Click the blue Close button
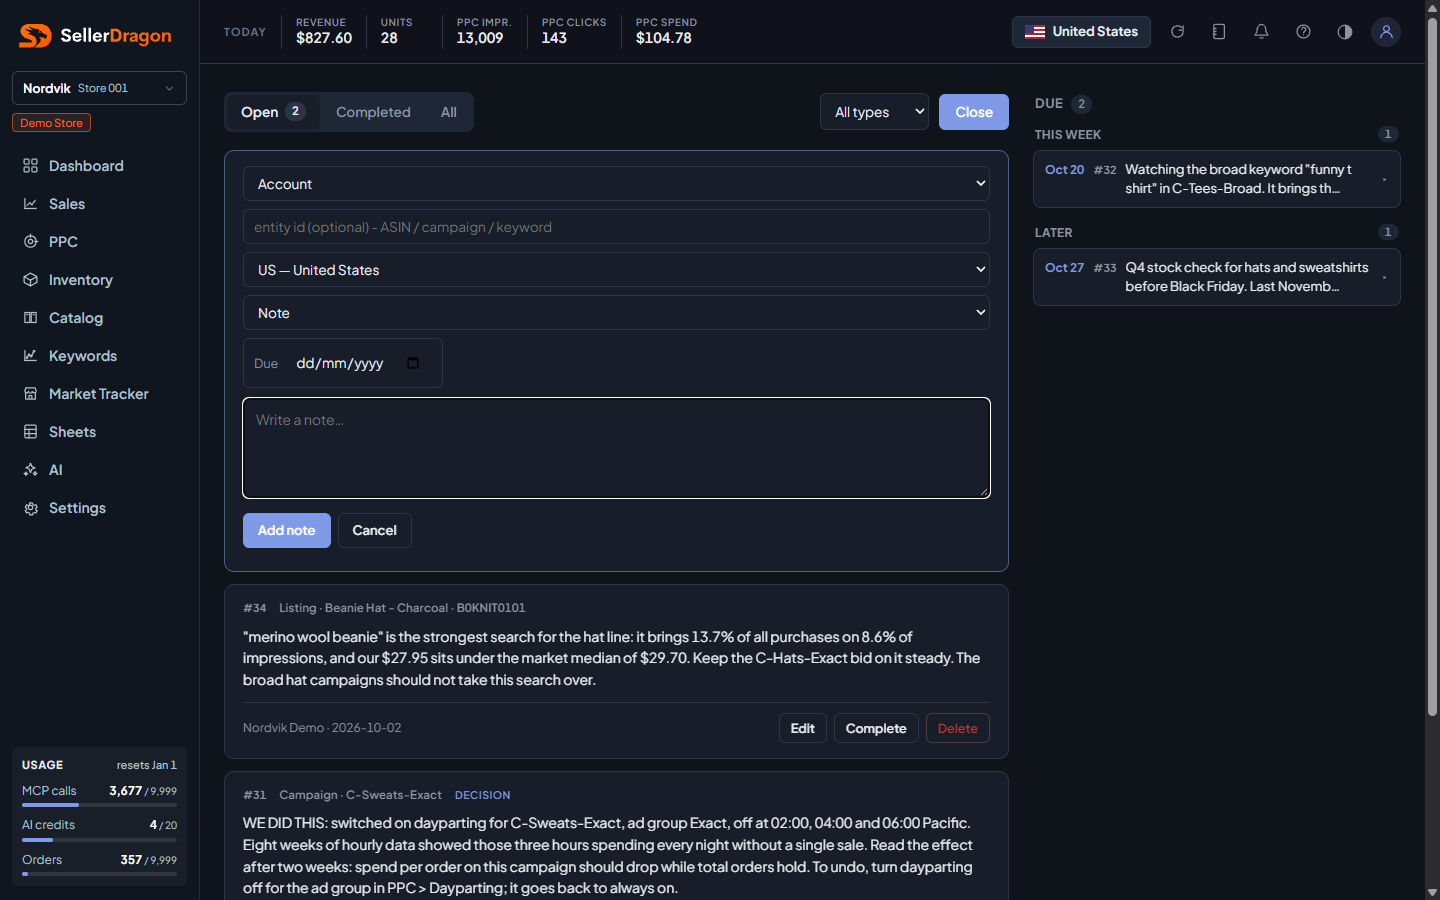Image resolution: width=1440 pixels, height=900 pixels. 974,112
